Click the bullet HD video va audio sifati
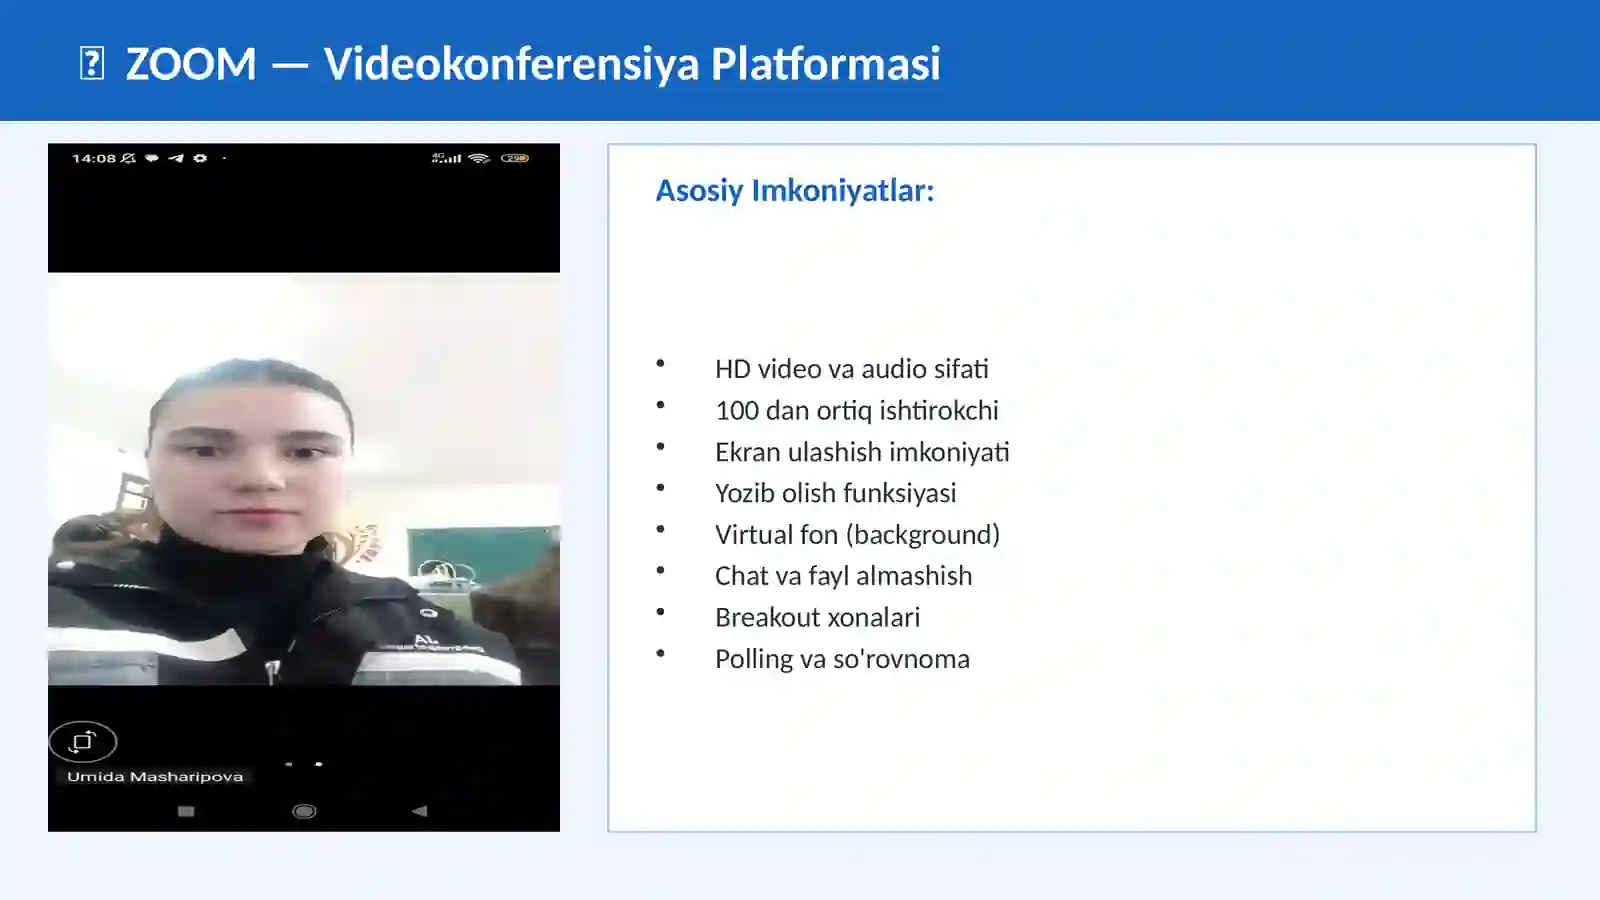The image size is (1600, 900). click(852, 369)
